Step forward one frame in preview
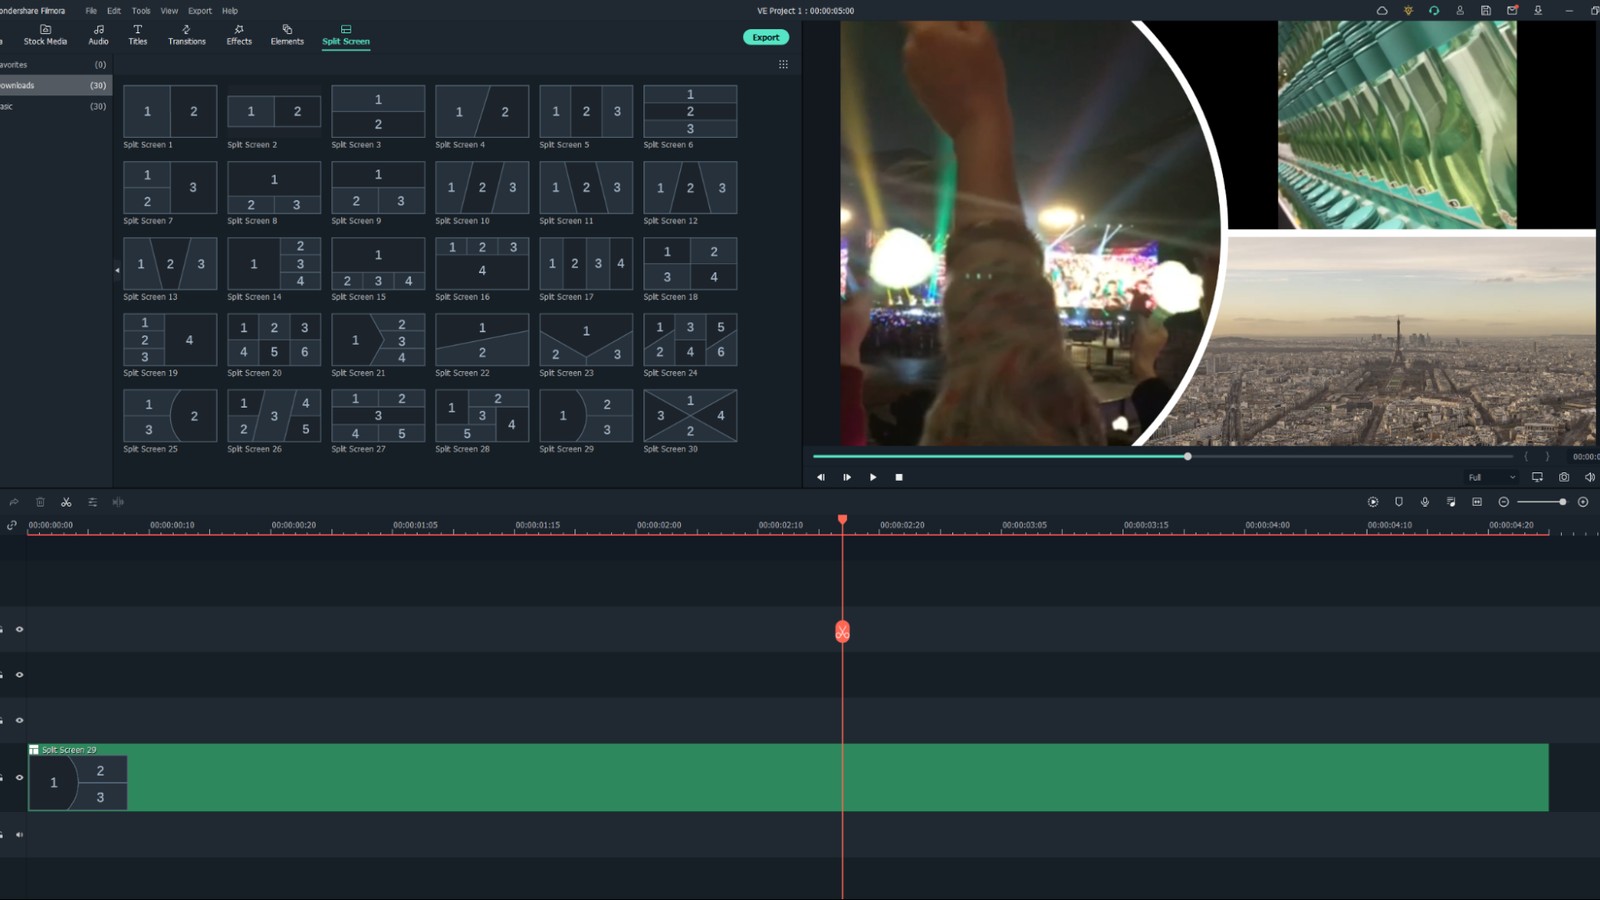This screenshot has height=900, width=1600. pos(847,477)
